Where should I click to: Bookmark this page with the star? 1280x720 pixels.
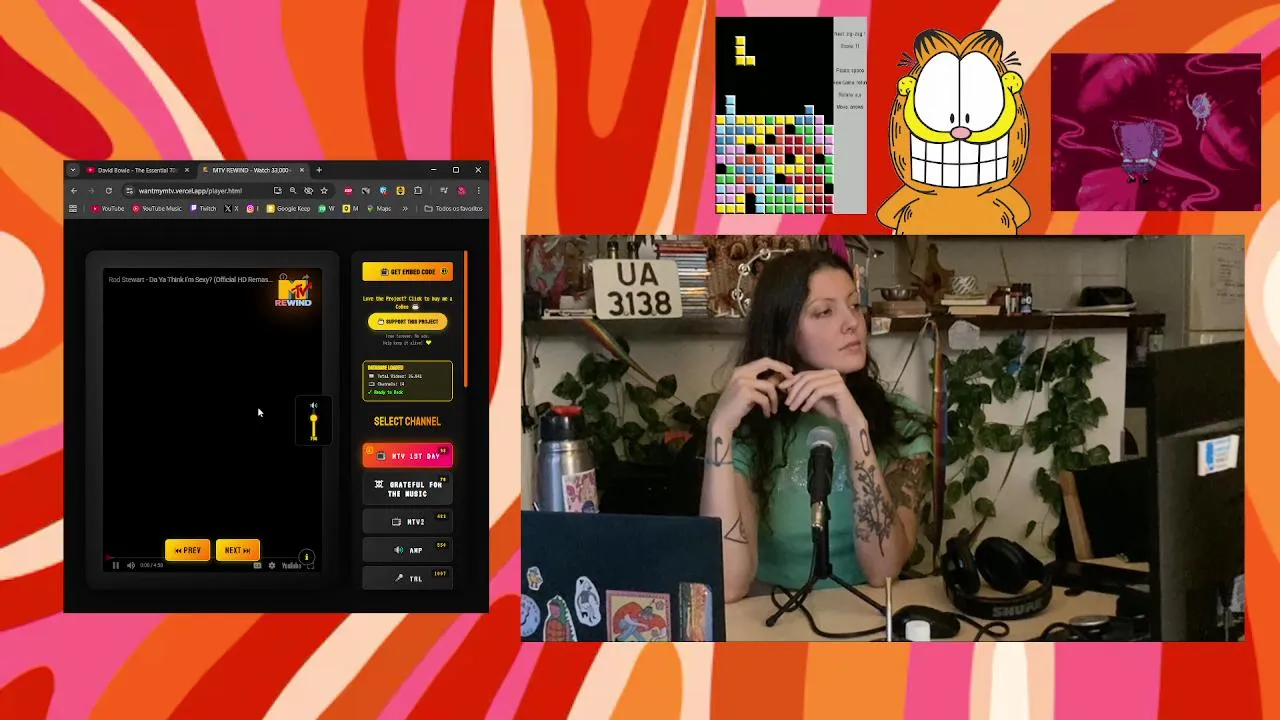pos(324,191)
